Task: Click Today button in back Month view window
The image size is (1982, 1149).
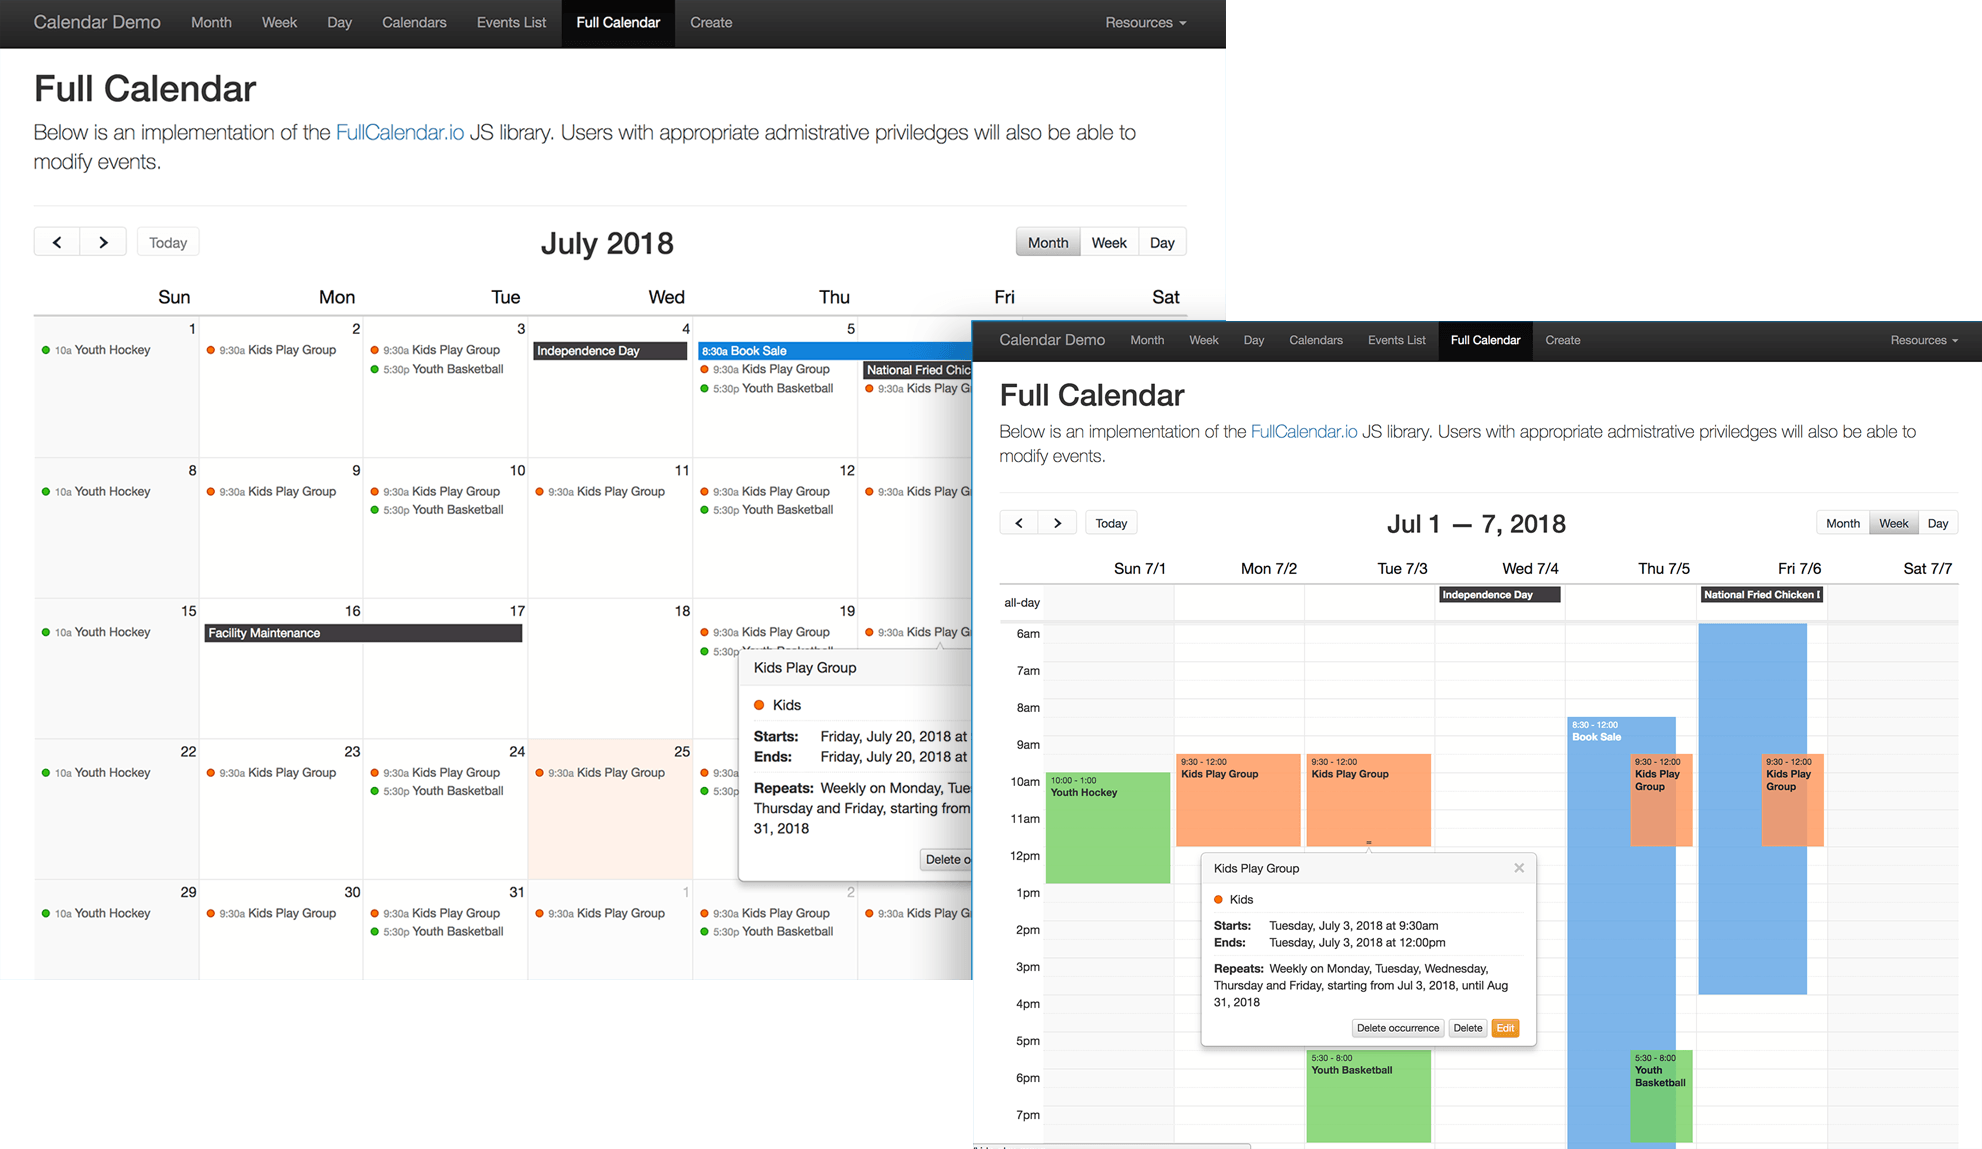Action: click(x=168, y=242)
